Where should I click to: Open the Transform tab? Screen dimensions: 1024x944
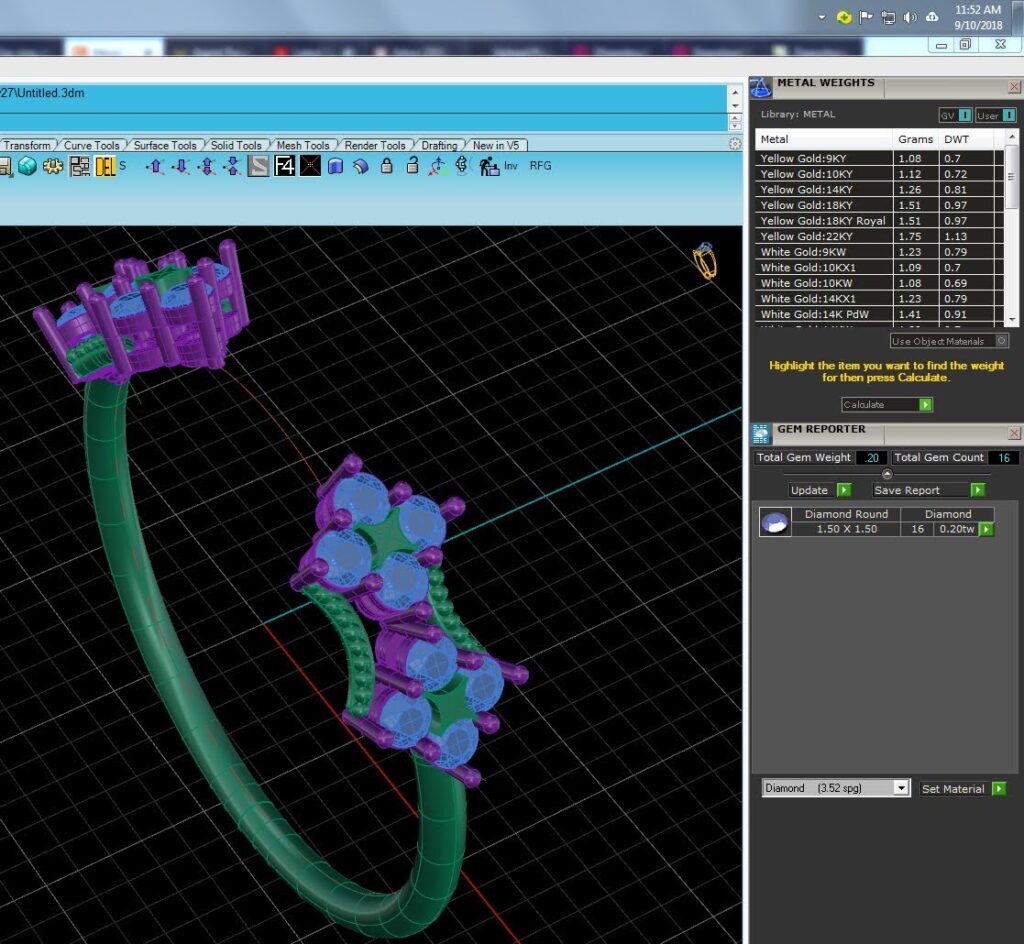click(27, 146)
